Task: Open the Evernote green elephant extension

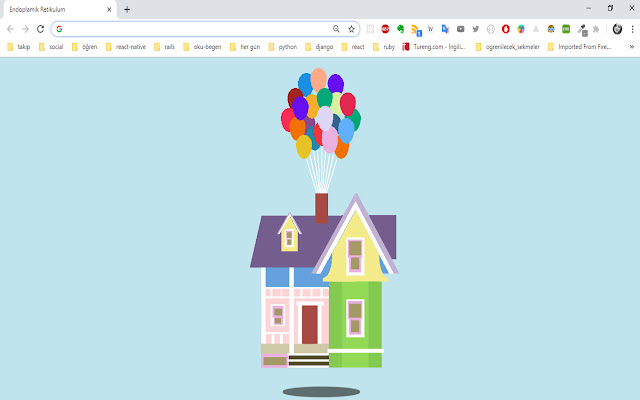Action: click(400, 29)
